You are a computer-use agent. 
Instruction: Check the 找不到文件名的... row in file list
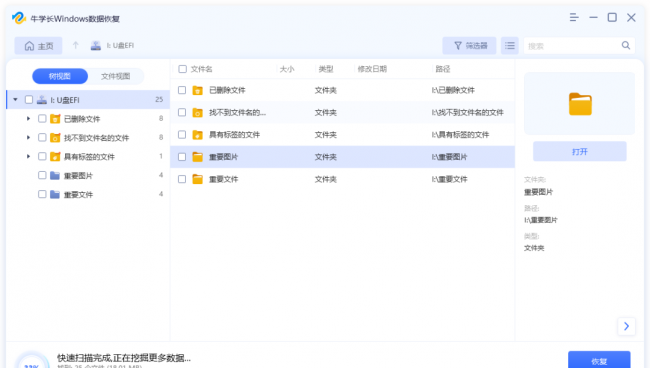point(182,112)
